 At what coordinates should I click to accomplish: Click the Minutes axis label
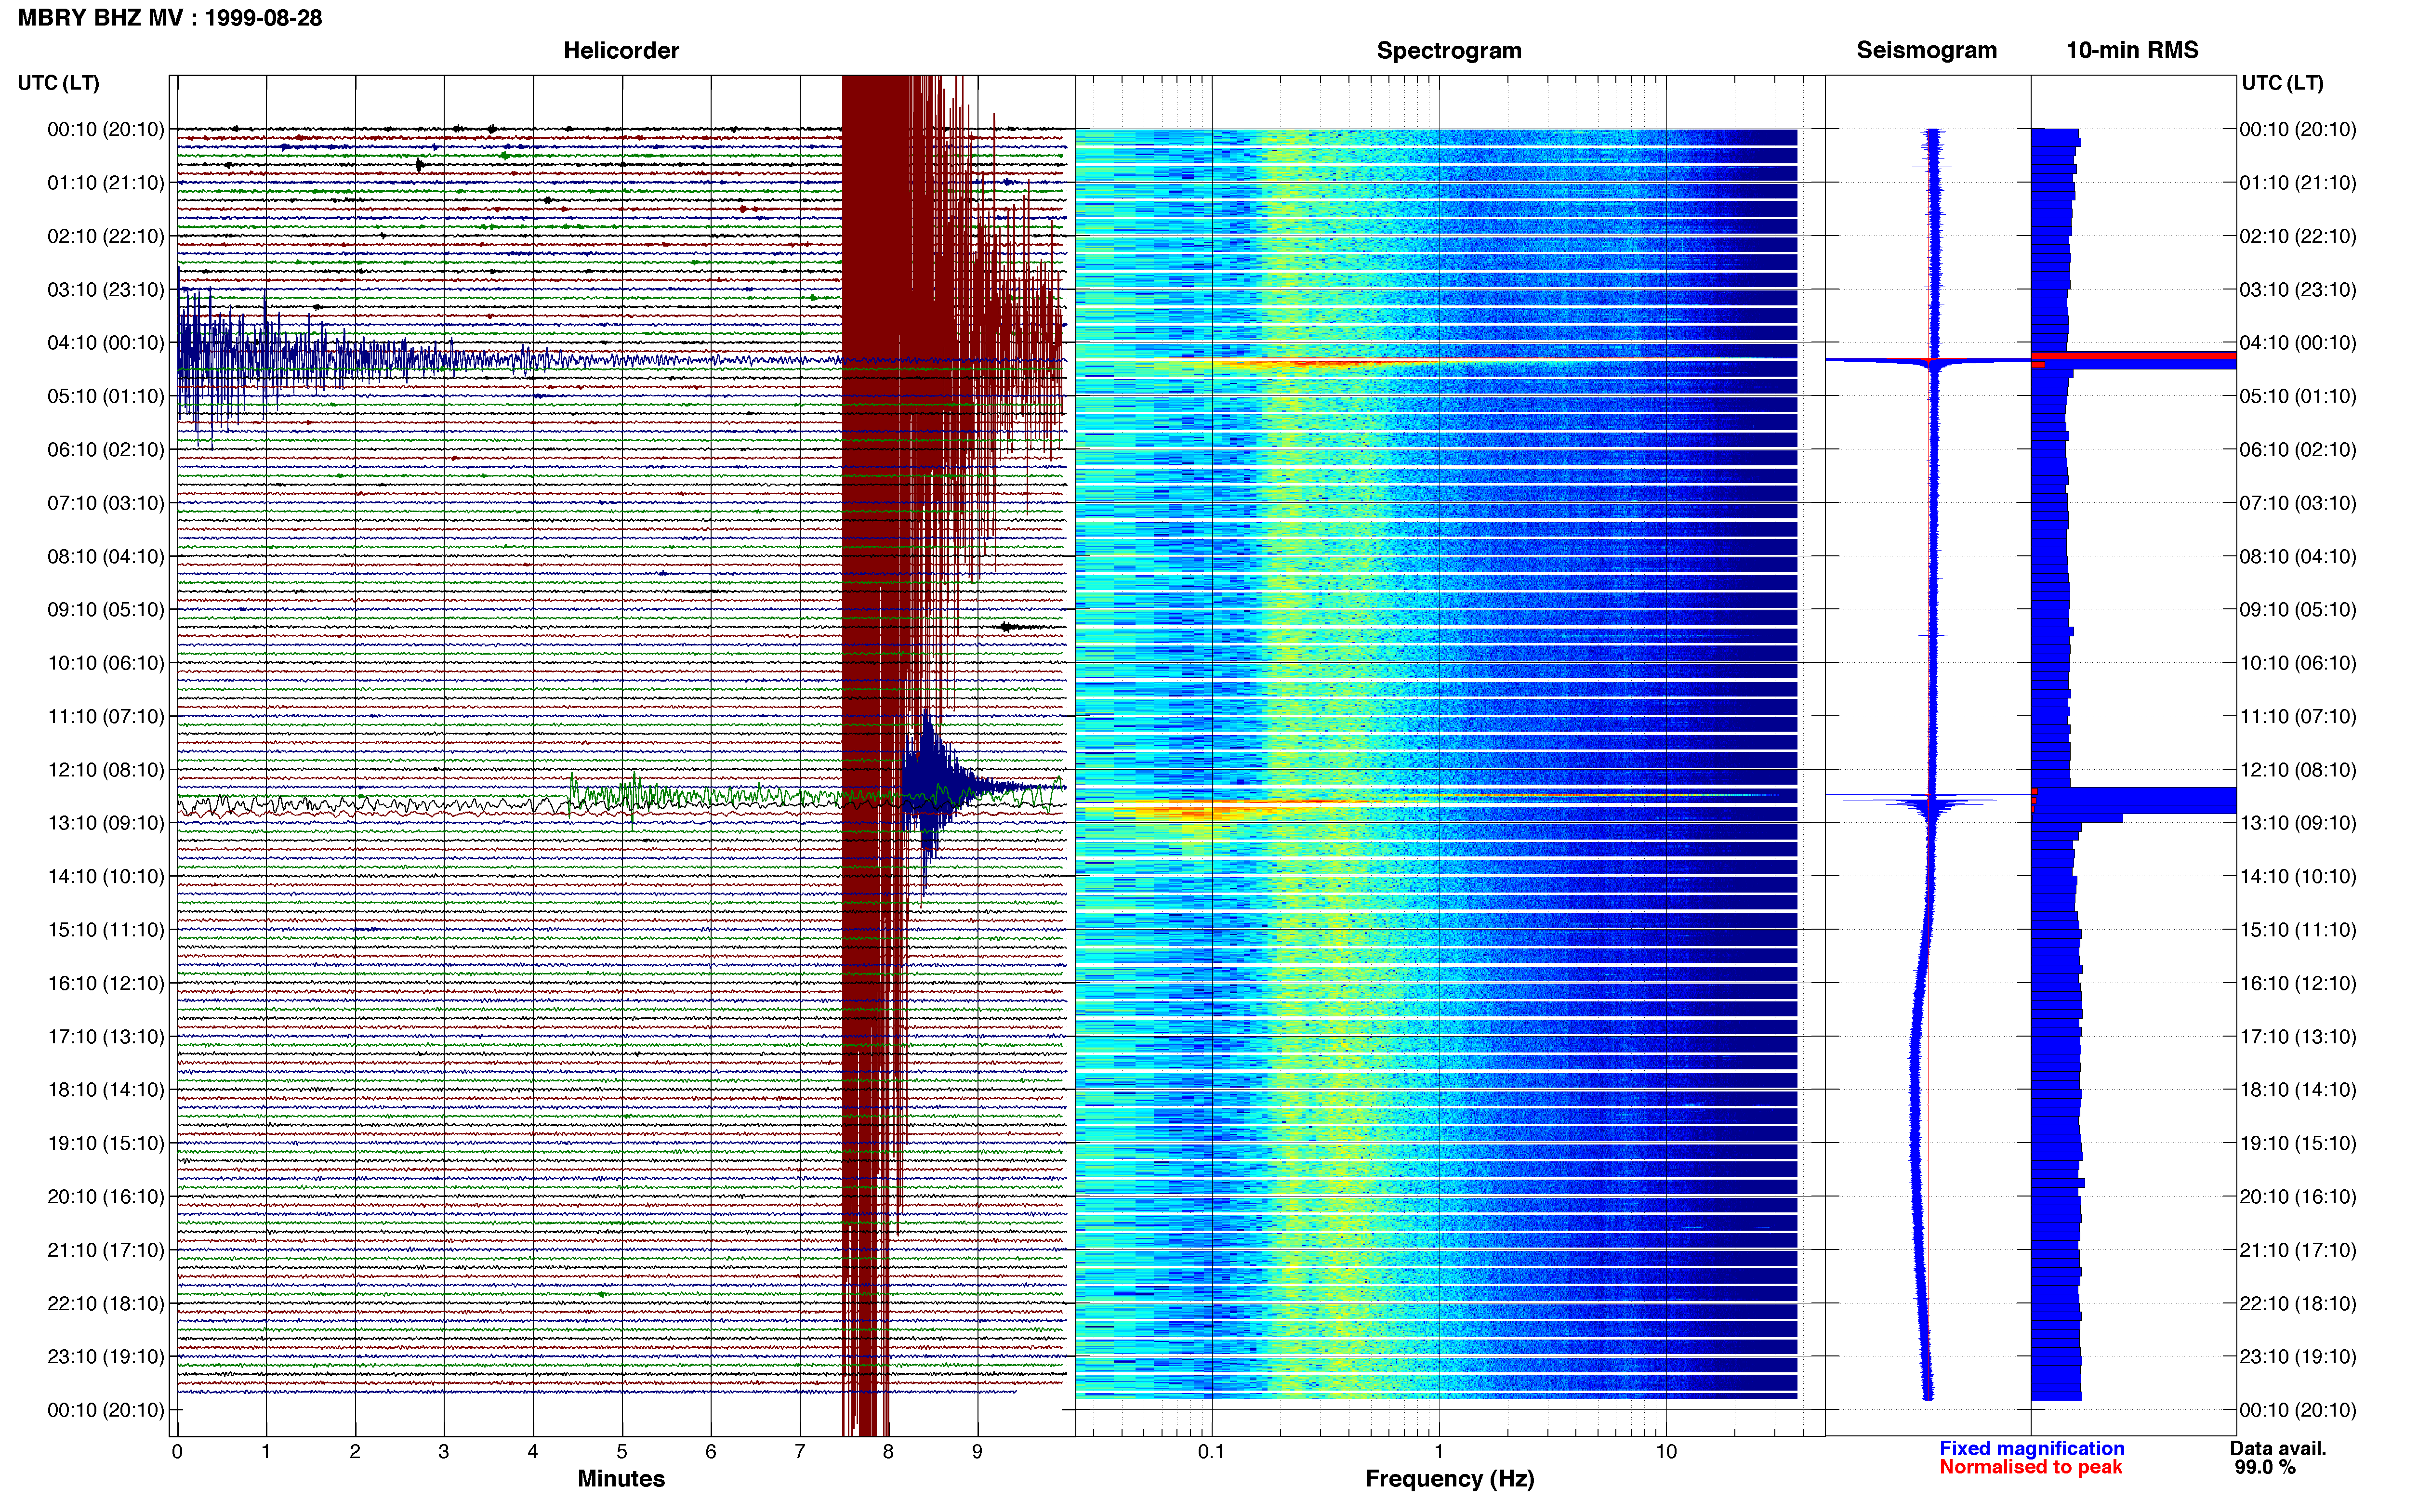[x=621, y=1478]
